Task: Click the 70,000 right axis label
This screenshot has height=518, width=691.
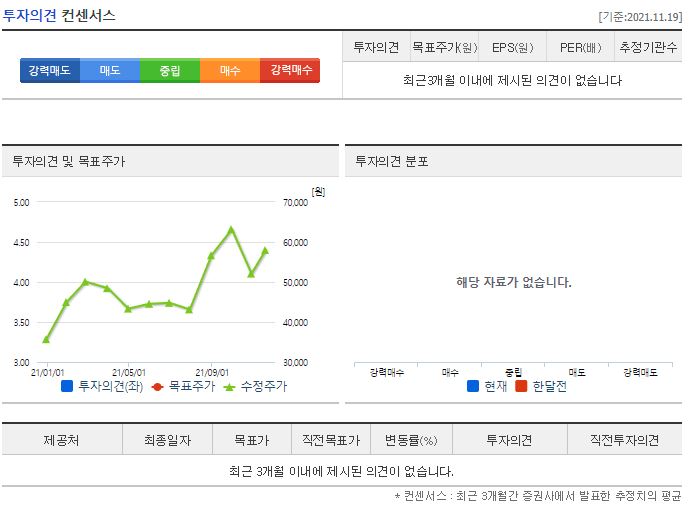Action: click(295, 203)
